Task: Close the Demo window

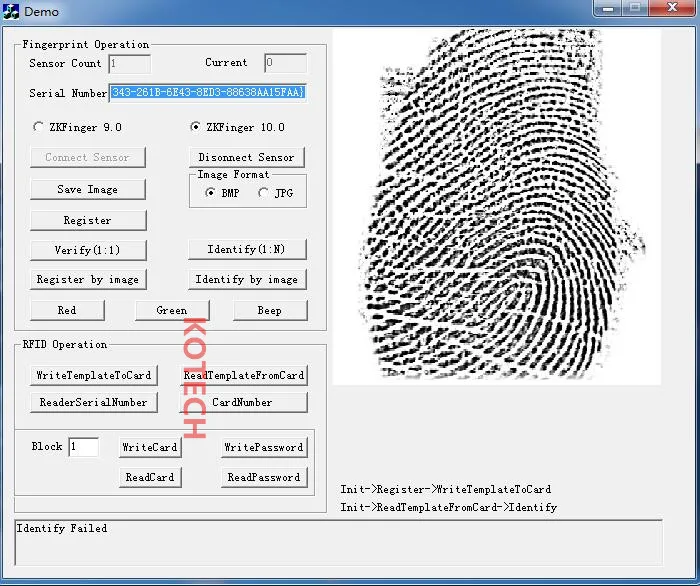Action: [672, 8]
